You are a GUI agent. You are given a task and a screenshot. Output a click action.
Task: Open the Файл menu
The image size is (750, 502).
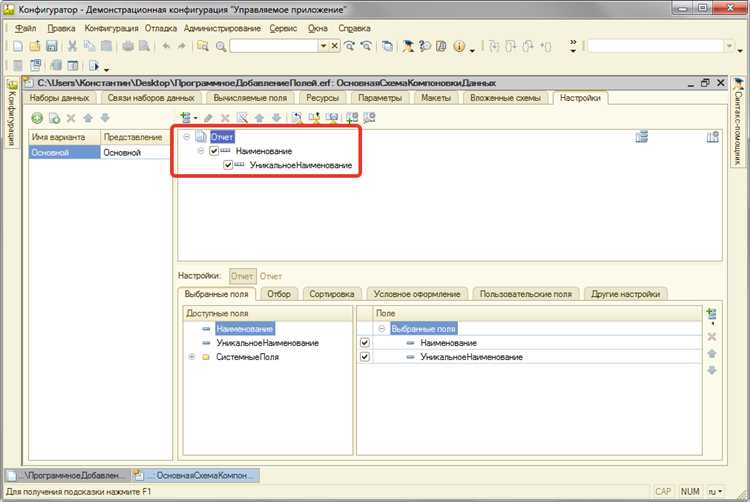[25, 28]
